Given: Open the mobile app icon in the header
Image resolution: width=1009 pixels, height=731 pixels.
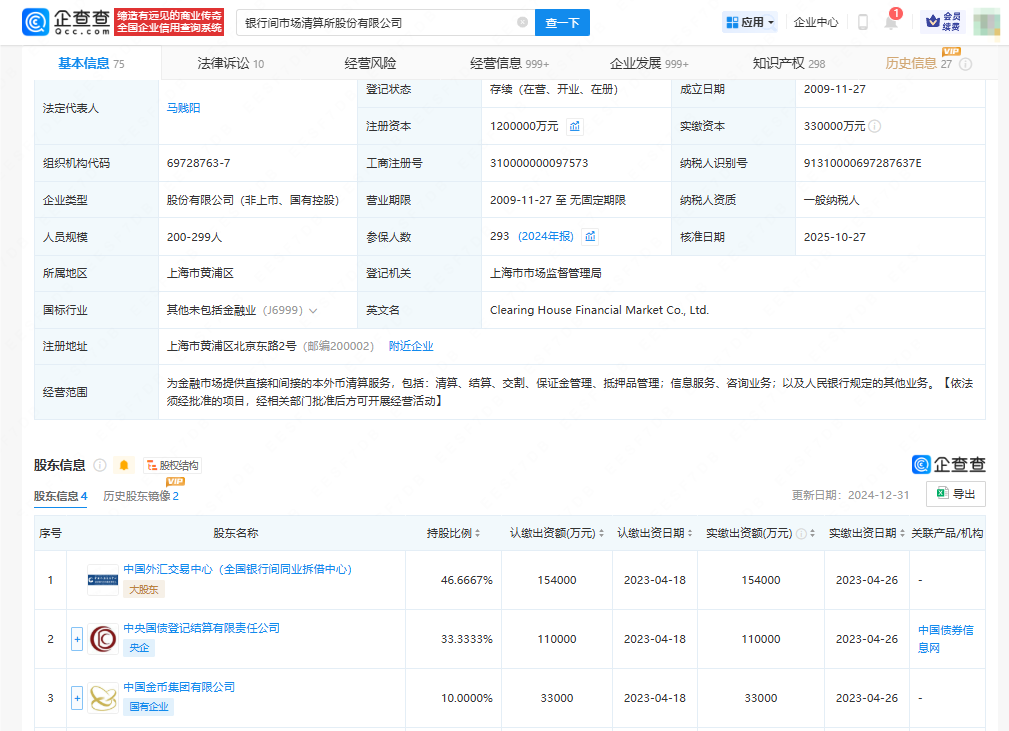Looking at the screenshot, I should 862,21.
